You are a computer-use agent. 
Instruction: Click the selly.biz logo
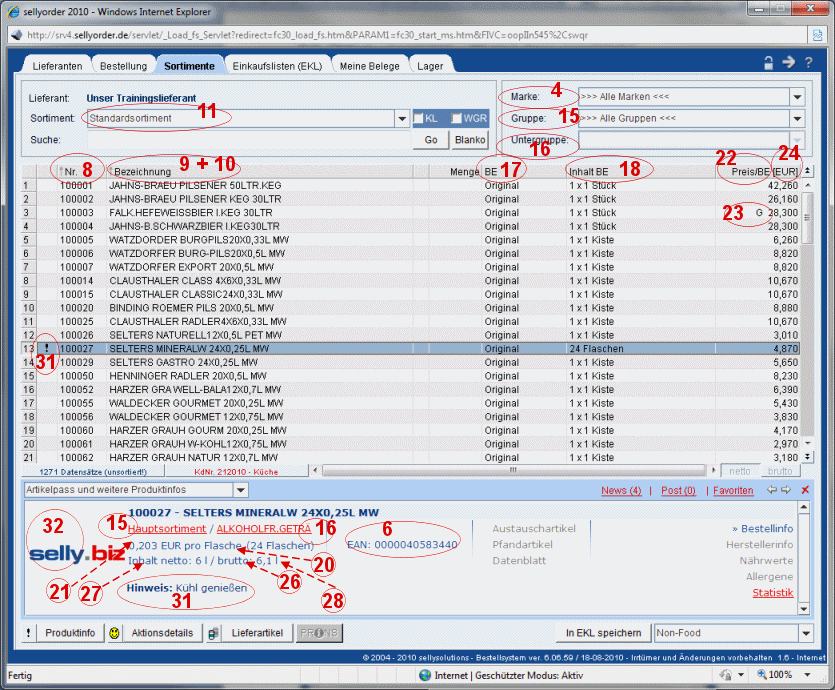pyautogui.click(x=76, y=553)
